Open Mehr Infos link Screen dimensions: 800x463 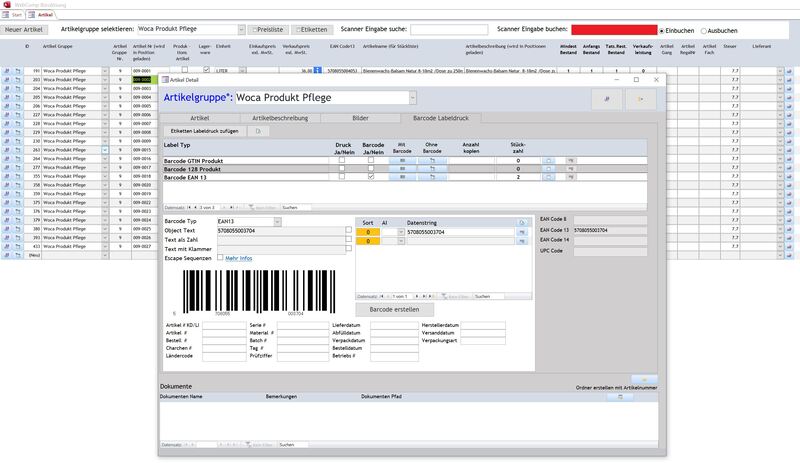point(239,258)
